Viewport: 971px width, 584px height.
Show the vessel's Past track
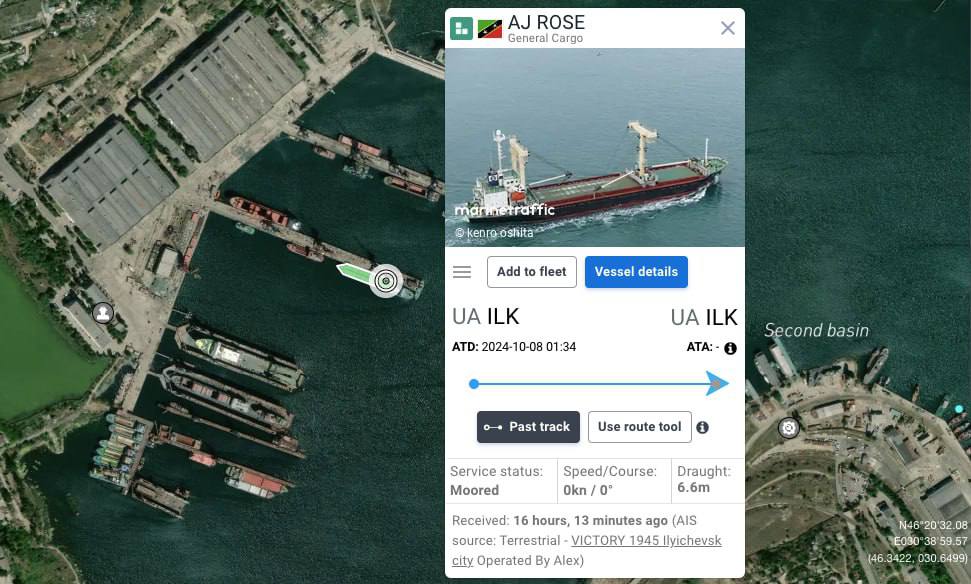coord(527,427)
